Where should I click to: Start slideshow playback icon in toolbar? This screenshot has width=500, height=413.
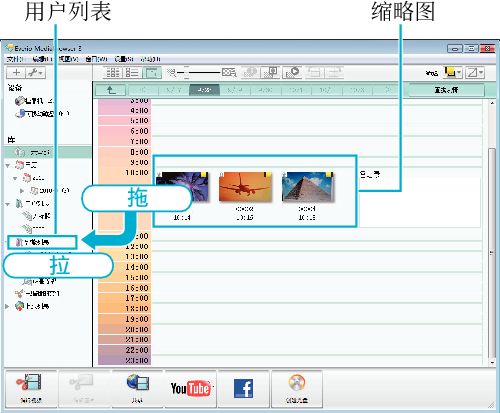[x=292, y=72]
